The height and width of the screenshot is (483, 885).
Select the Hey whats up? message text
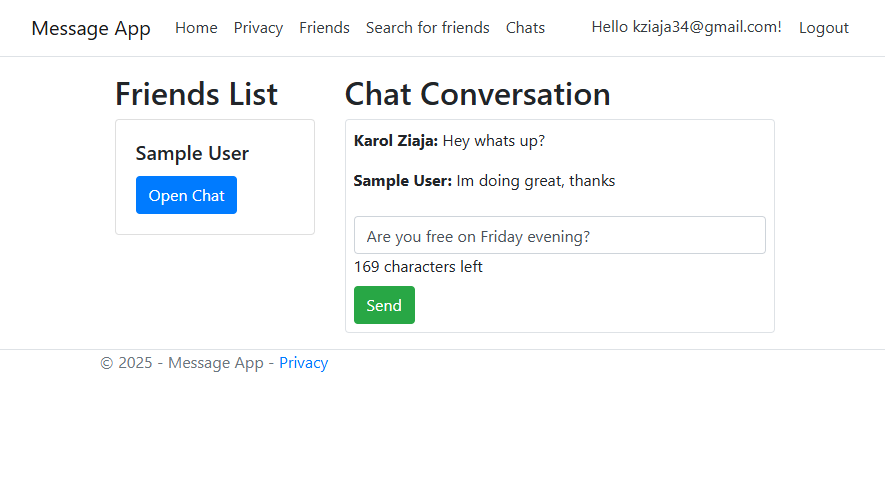click(494, 141)
